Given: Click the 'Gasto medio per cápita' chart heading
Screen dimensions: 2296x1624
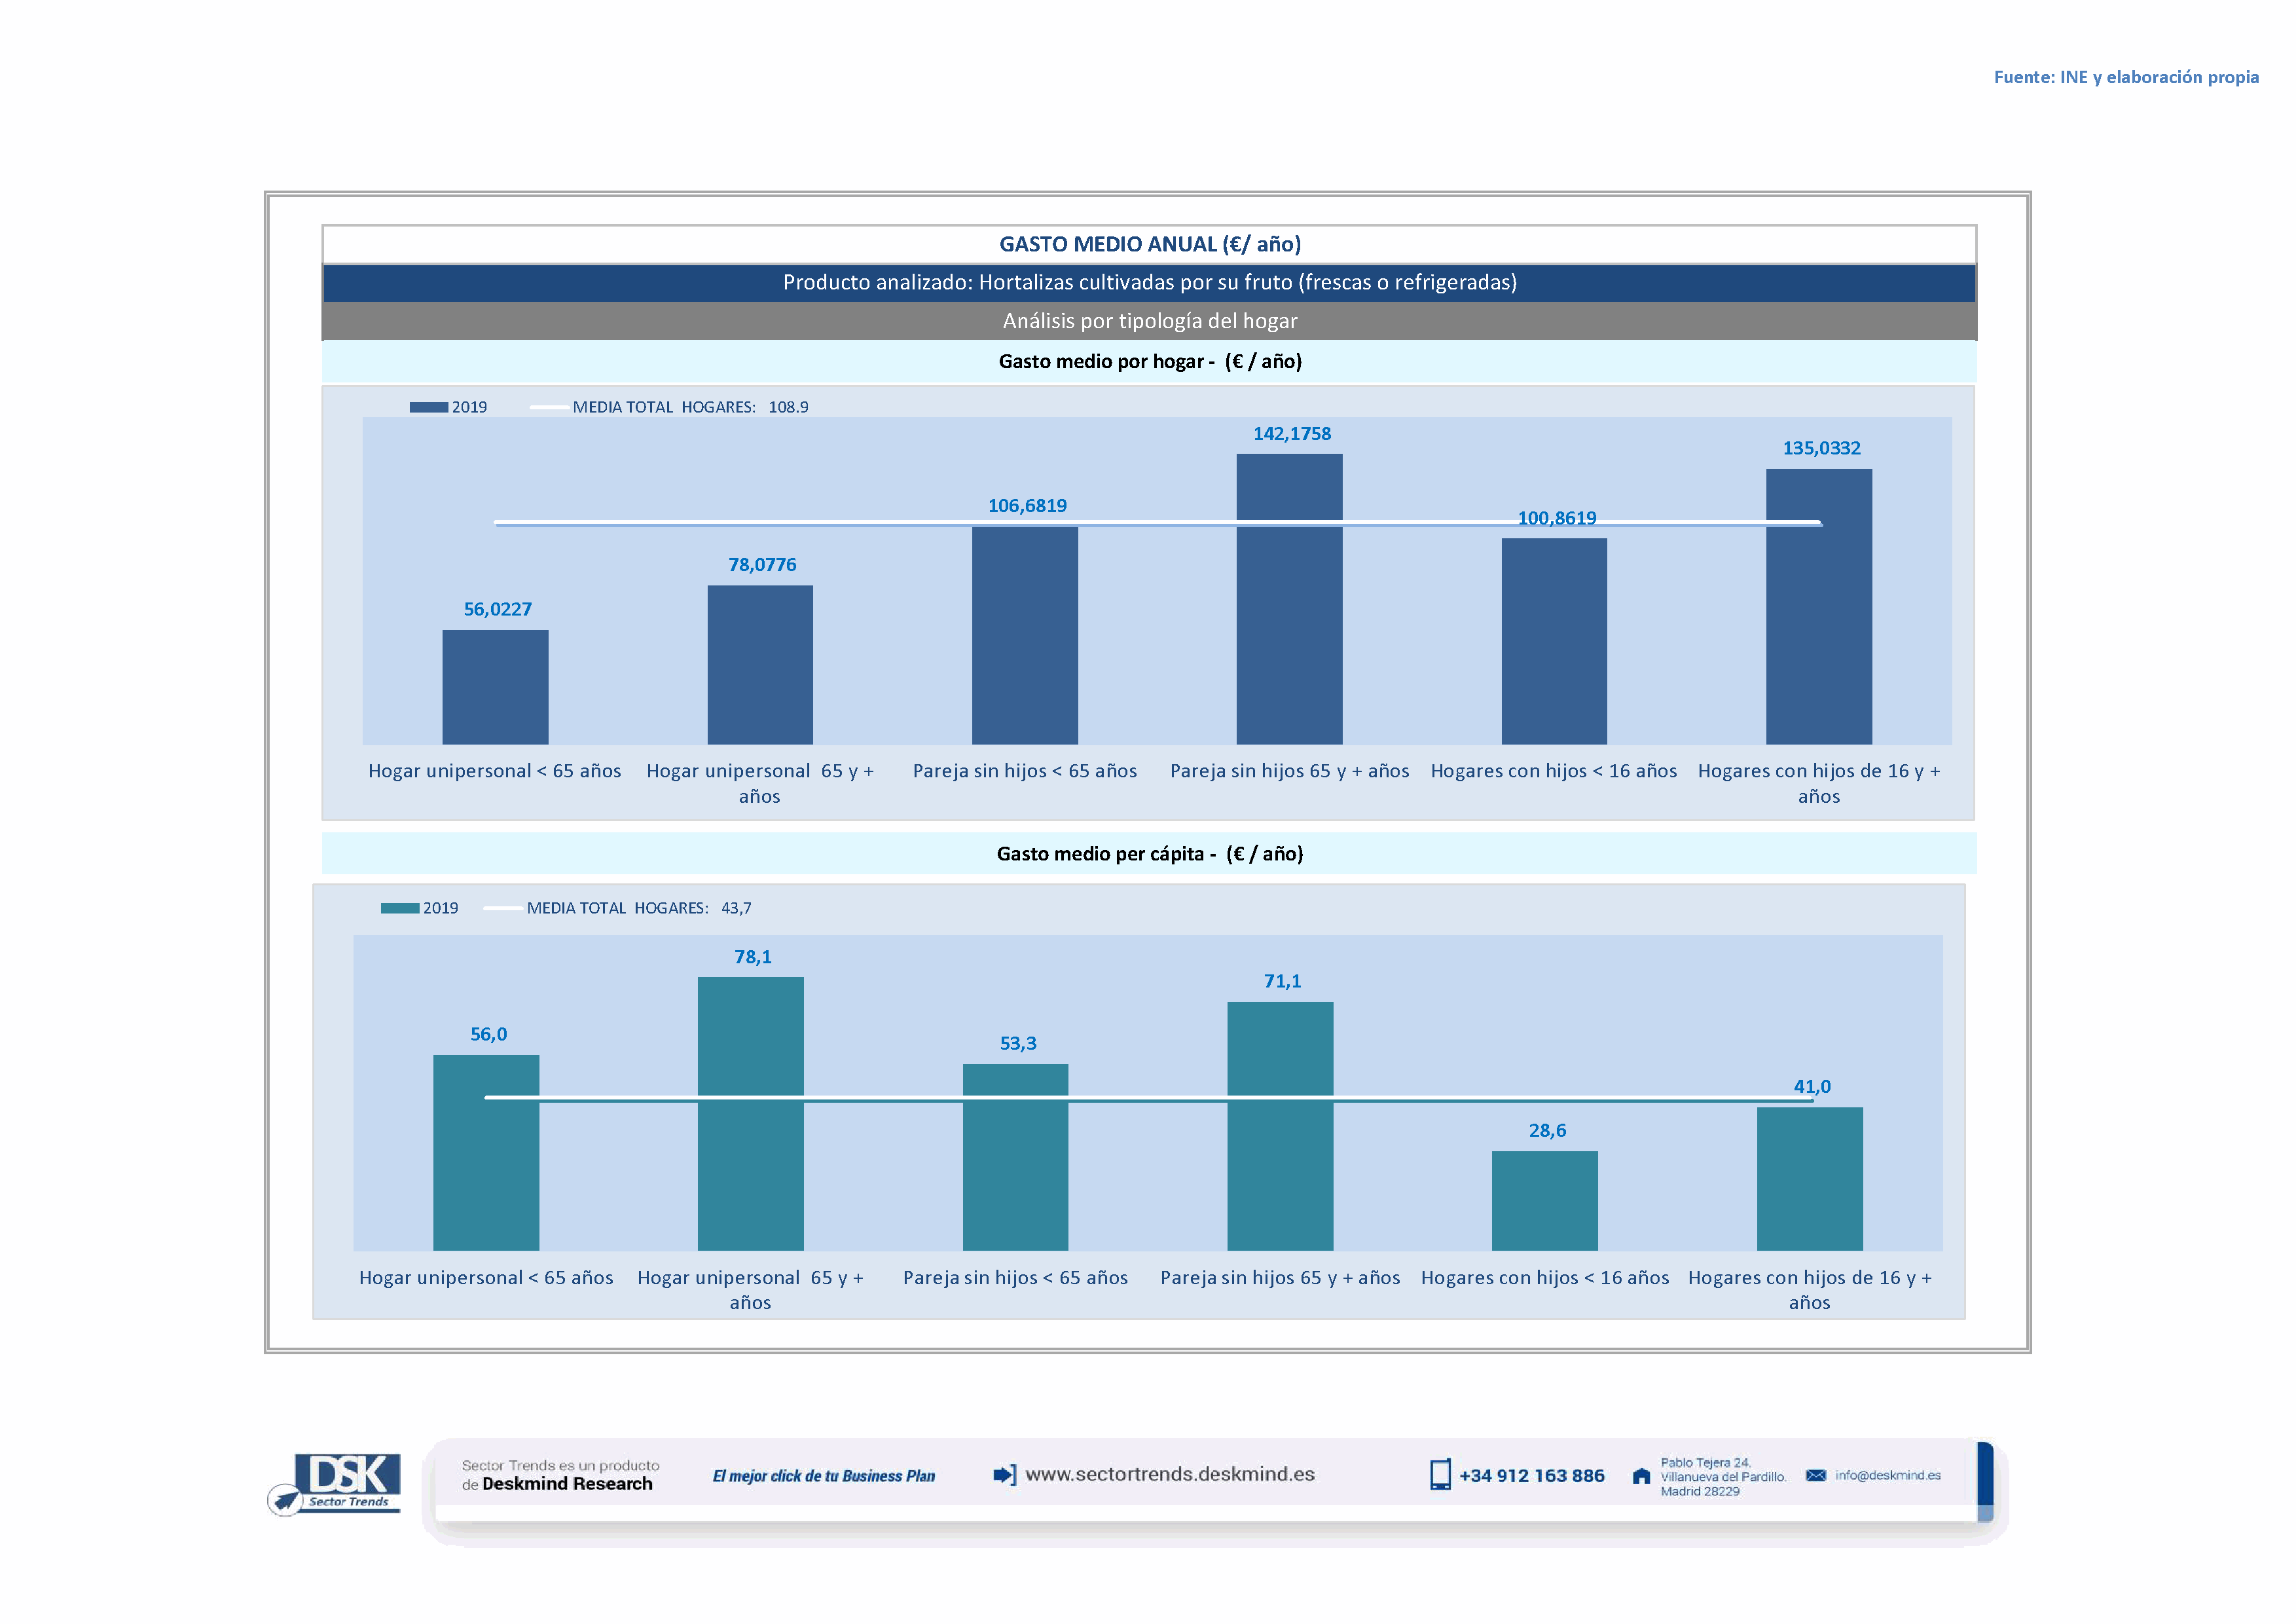Looking at the screenshot, I should [x=1149, y=853].
